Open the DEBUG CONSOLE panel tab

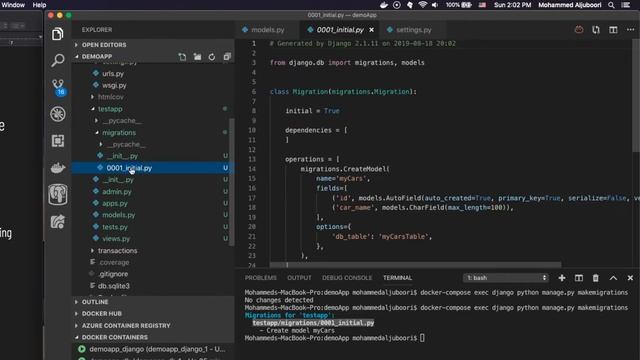347,278
